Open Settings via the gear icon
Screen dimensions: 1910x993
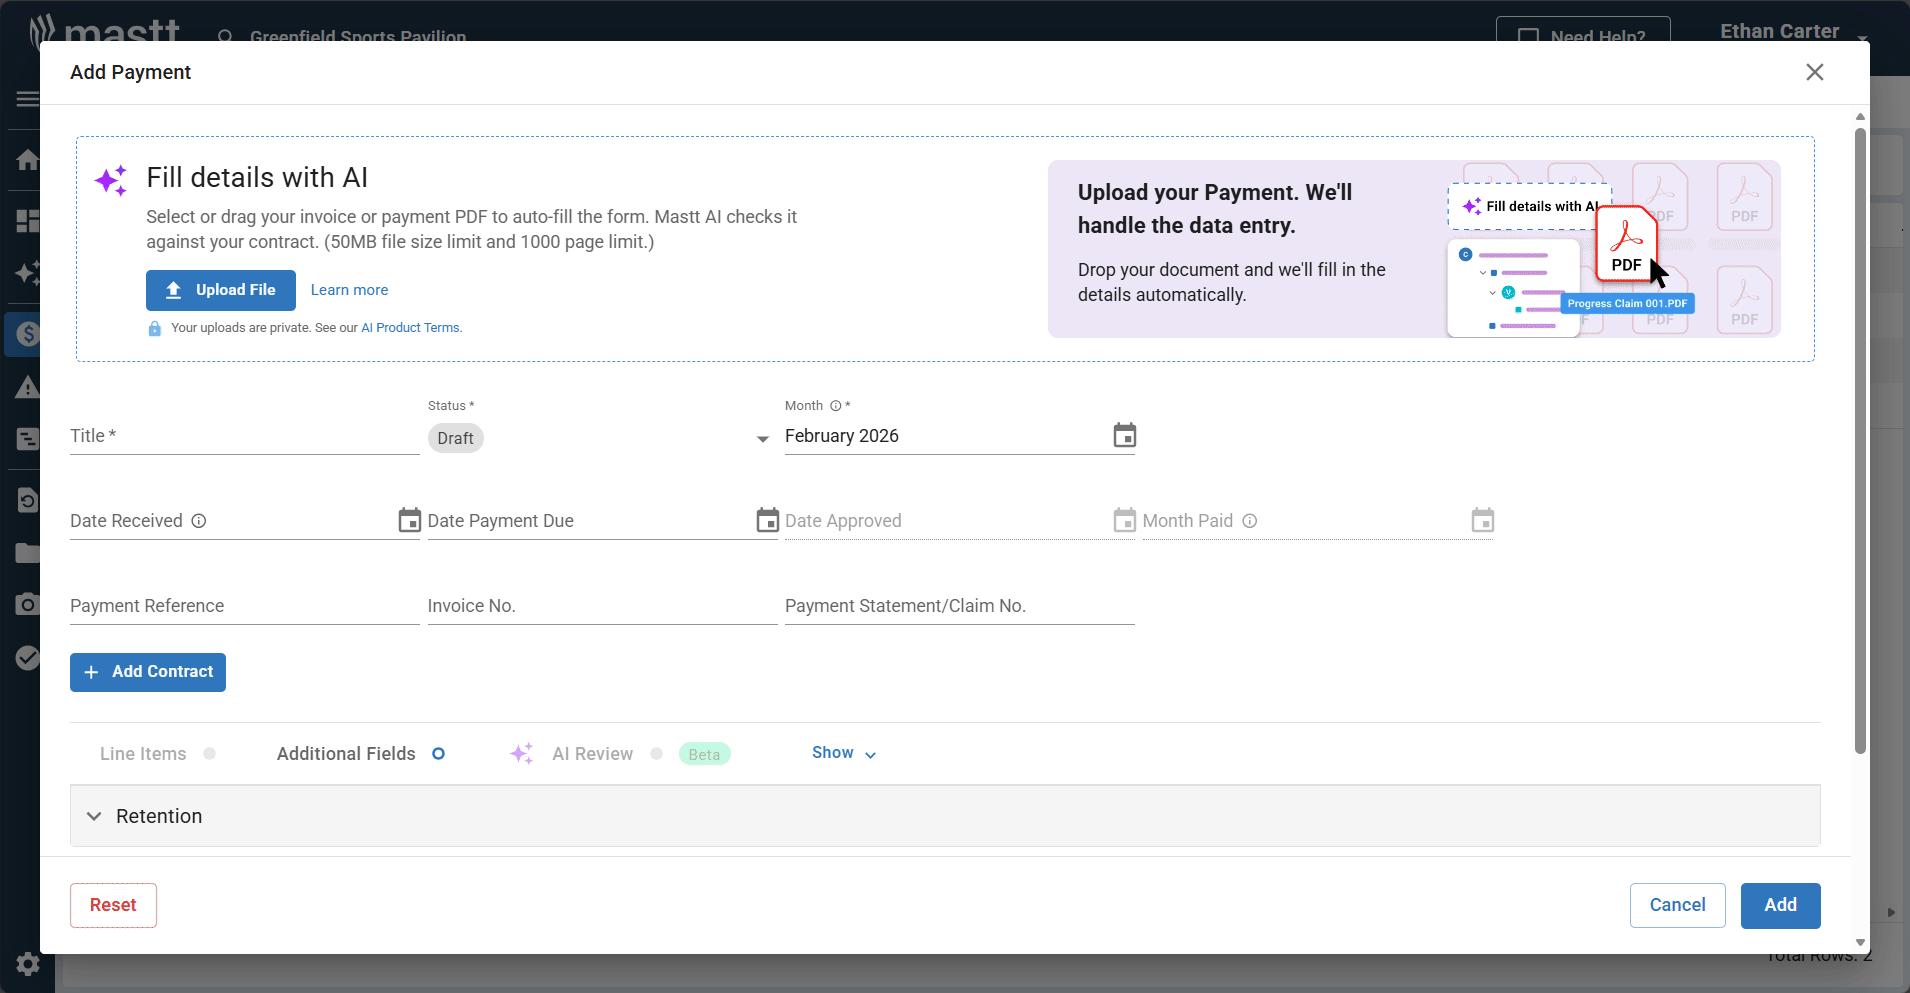click(28, 964)
